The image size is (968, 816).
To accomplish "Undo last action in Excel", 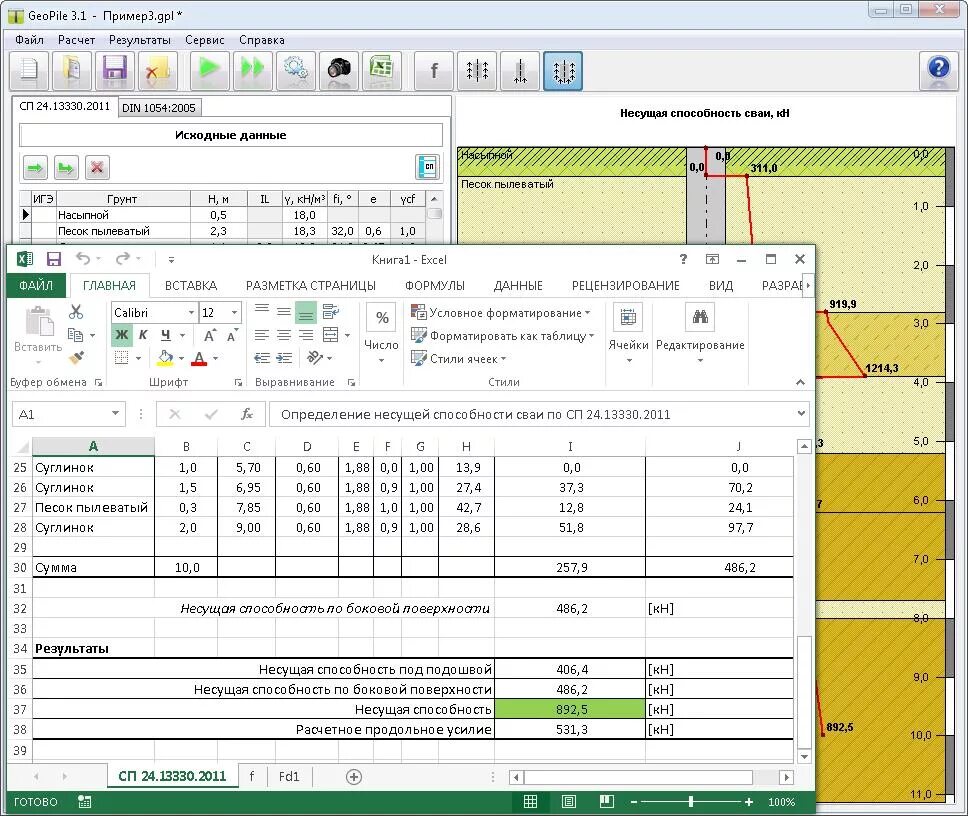I will (x=83, y=259).
